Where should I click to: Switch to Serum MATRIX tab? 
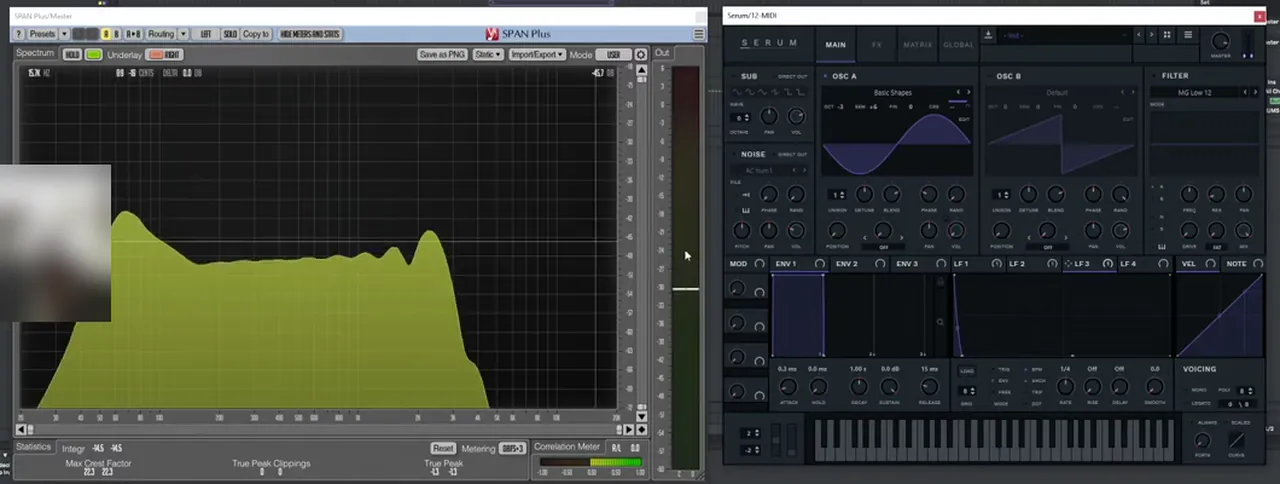(917, 45)
